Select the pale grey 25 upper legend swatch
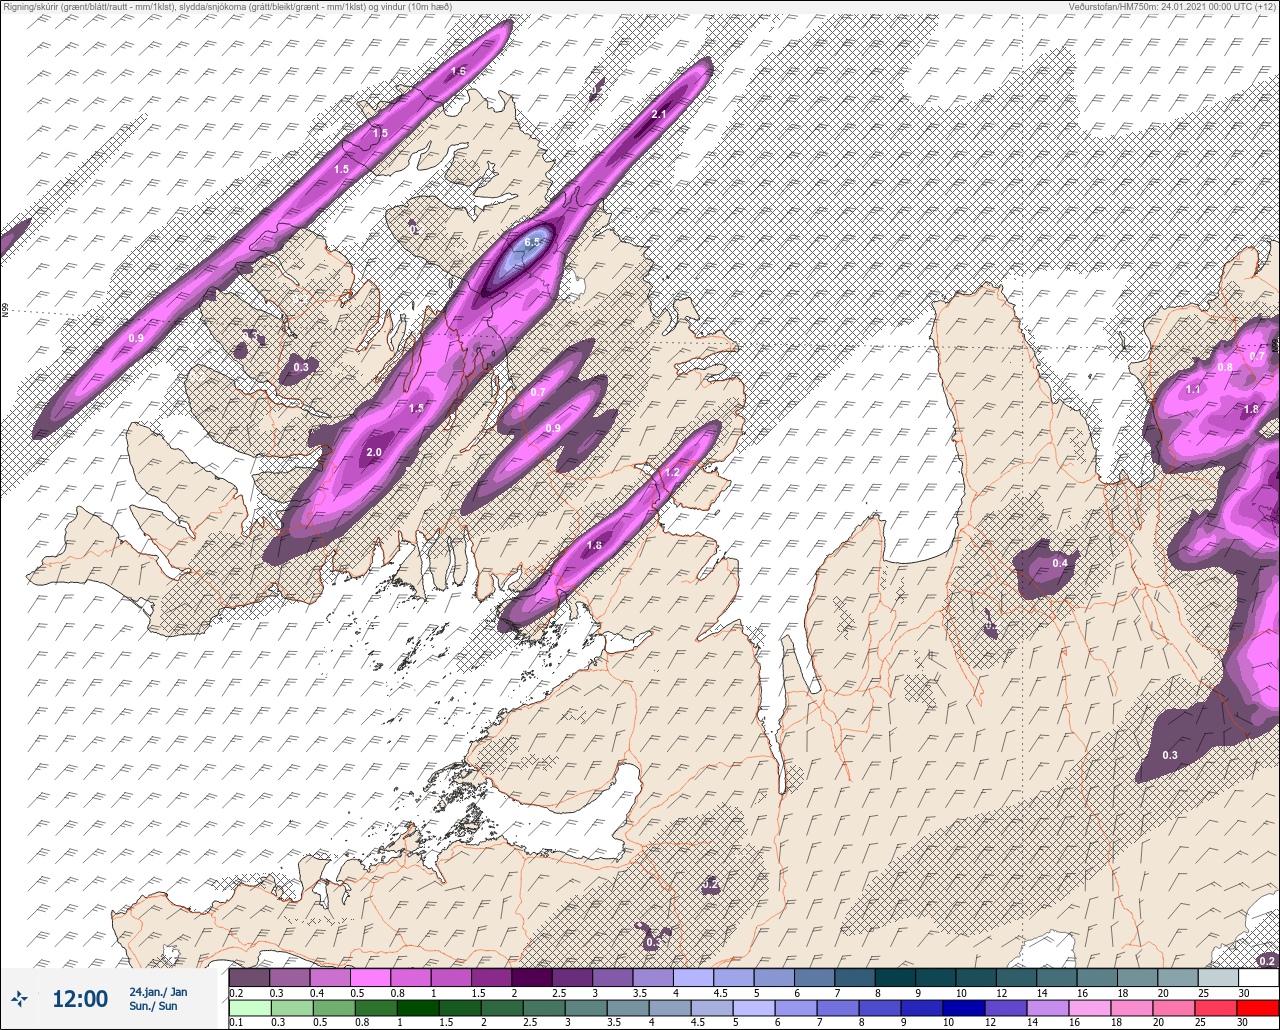Image resolution: width=1280 pixels, height=1030 pixels. (x=1219, y=977)
